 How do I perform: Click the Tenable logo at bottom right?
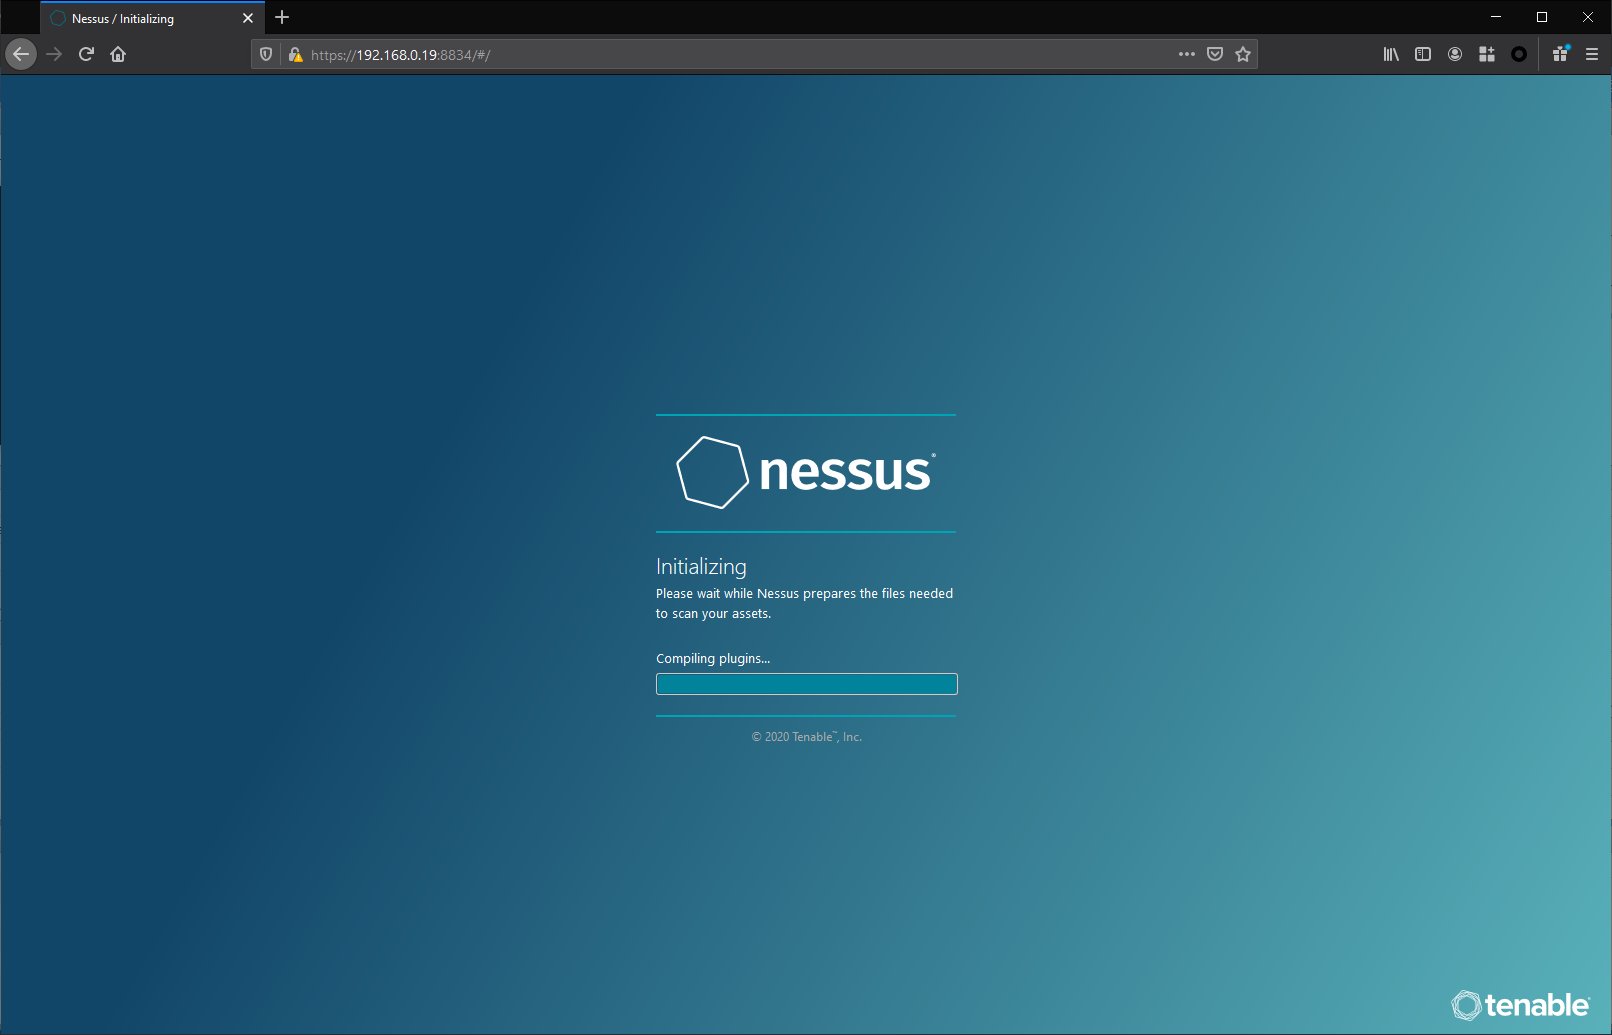1521,1005
